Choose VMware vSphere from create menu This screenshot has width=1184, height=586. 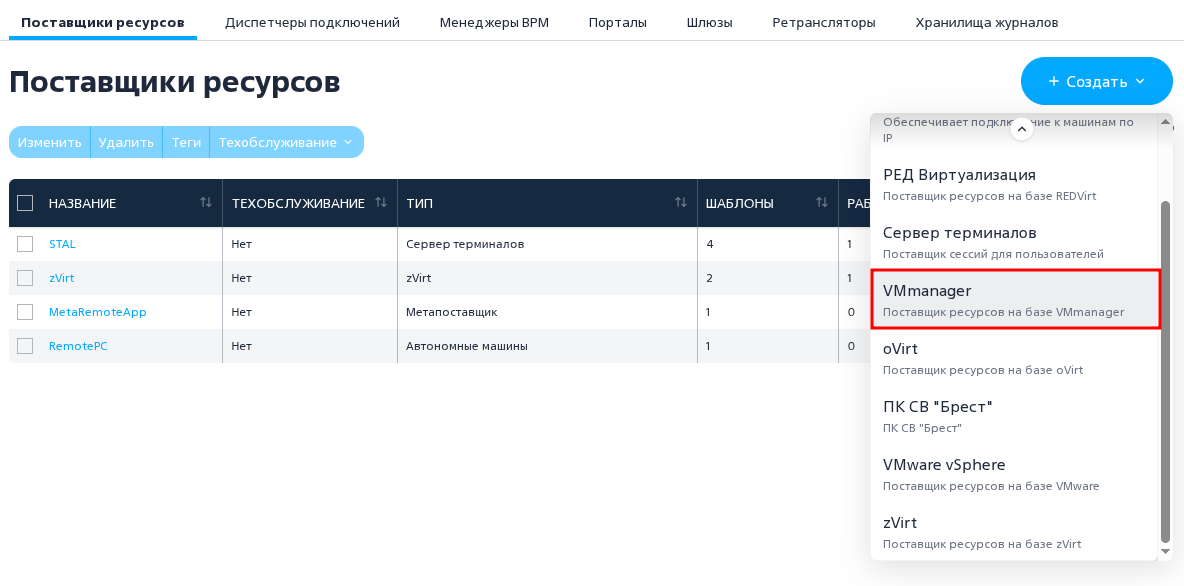tap(1014, 474)
